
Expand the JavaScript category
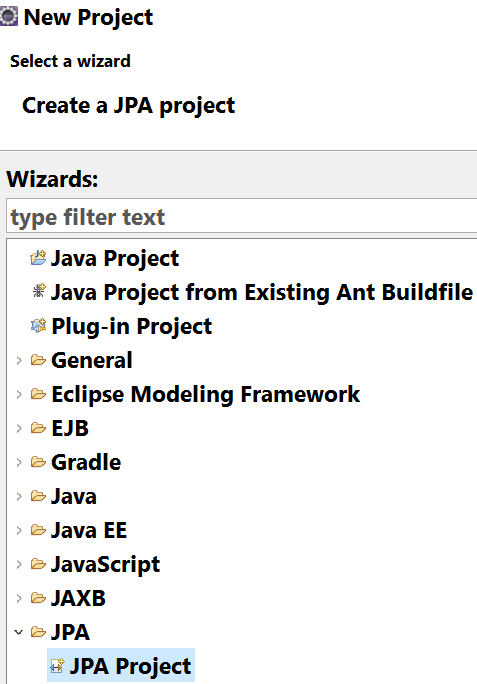[19, 564]
